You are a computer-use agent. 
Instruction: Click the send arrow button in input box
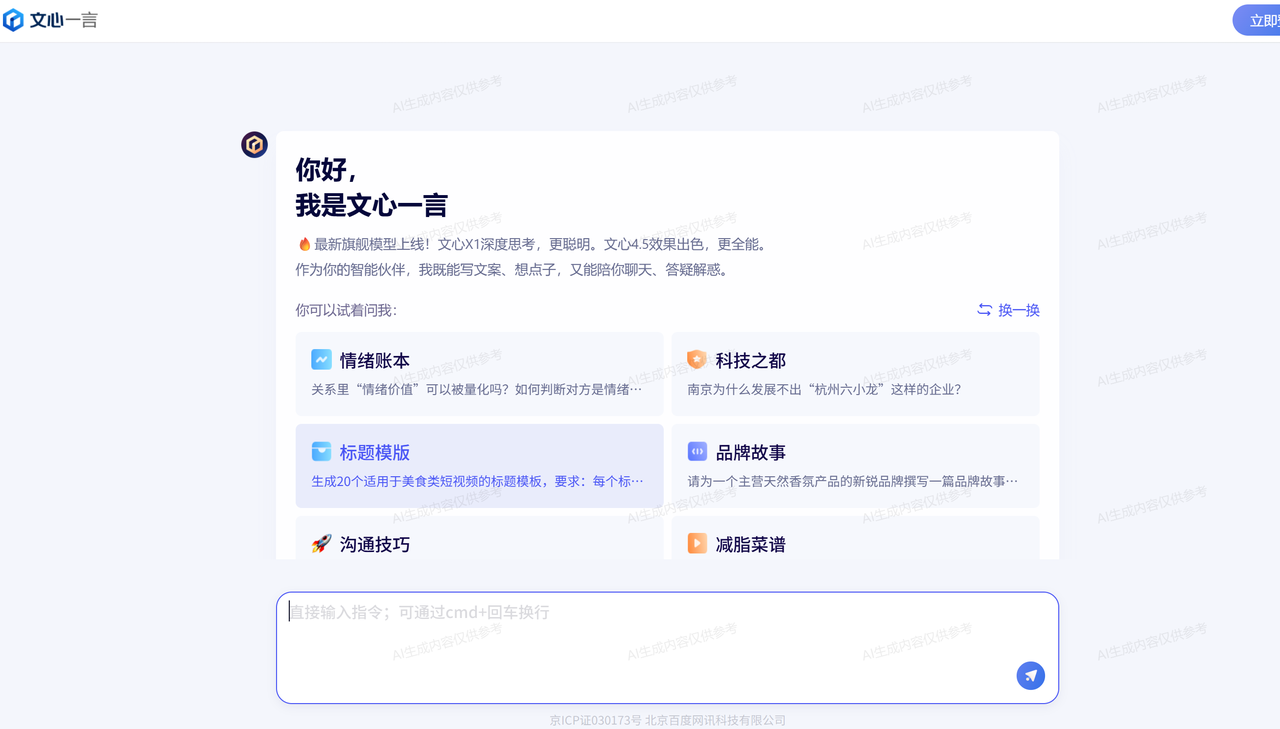[1030, 676]
